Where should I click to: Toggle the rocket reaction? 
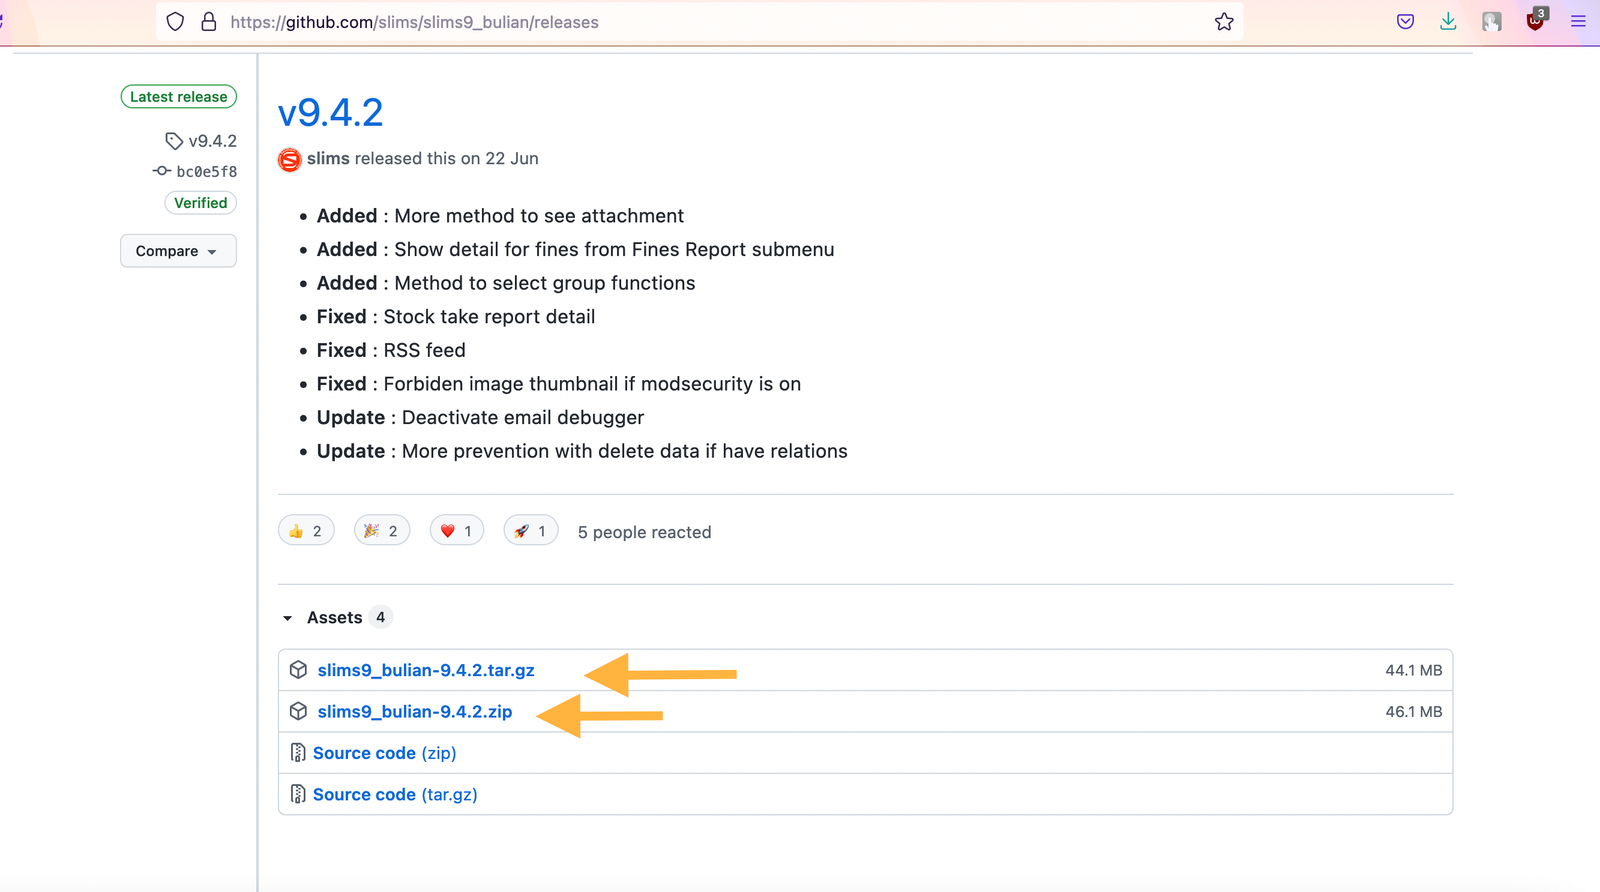pyautogui.click(x=530, y=531)
